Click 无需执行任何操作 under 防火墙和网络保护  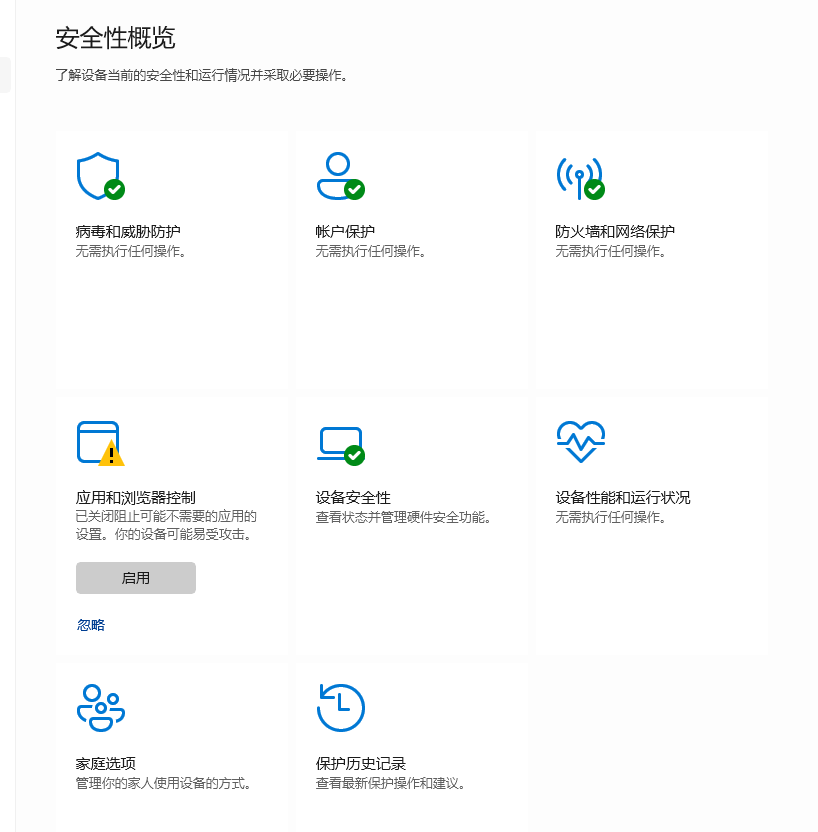click(x=611, y=251)
